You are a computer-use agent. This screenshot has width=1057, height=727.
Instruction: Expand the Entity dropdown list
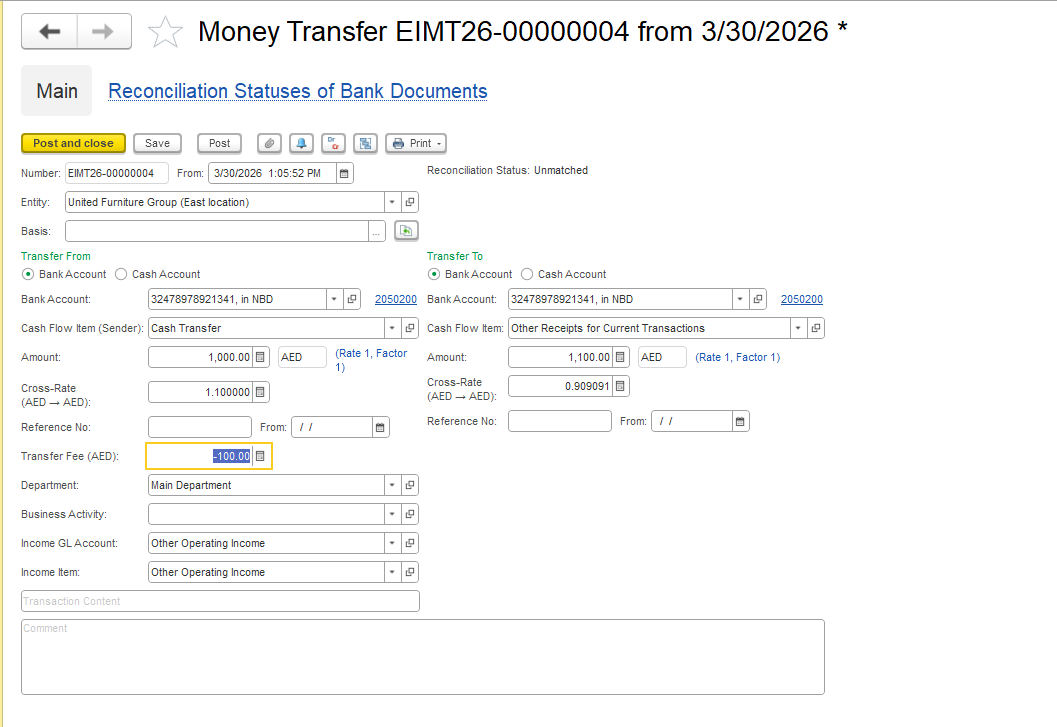392,202
